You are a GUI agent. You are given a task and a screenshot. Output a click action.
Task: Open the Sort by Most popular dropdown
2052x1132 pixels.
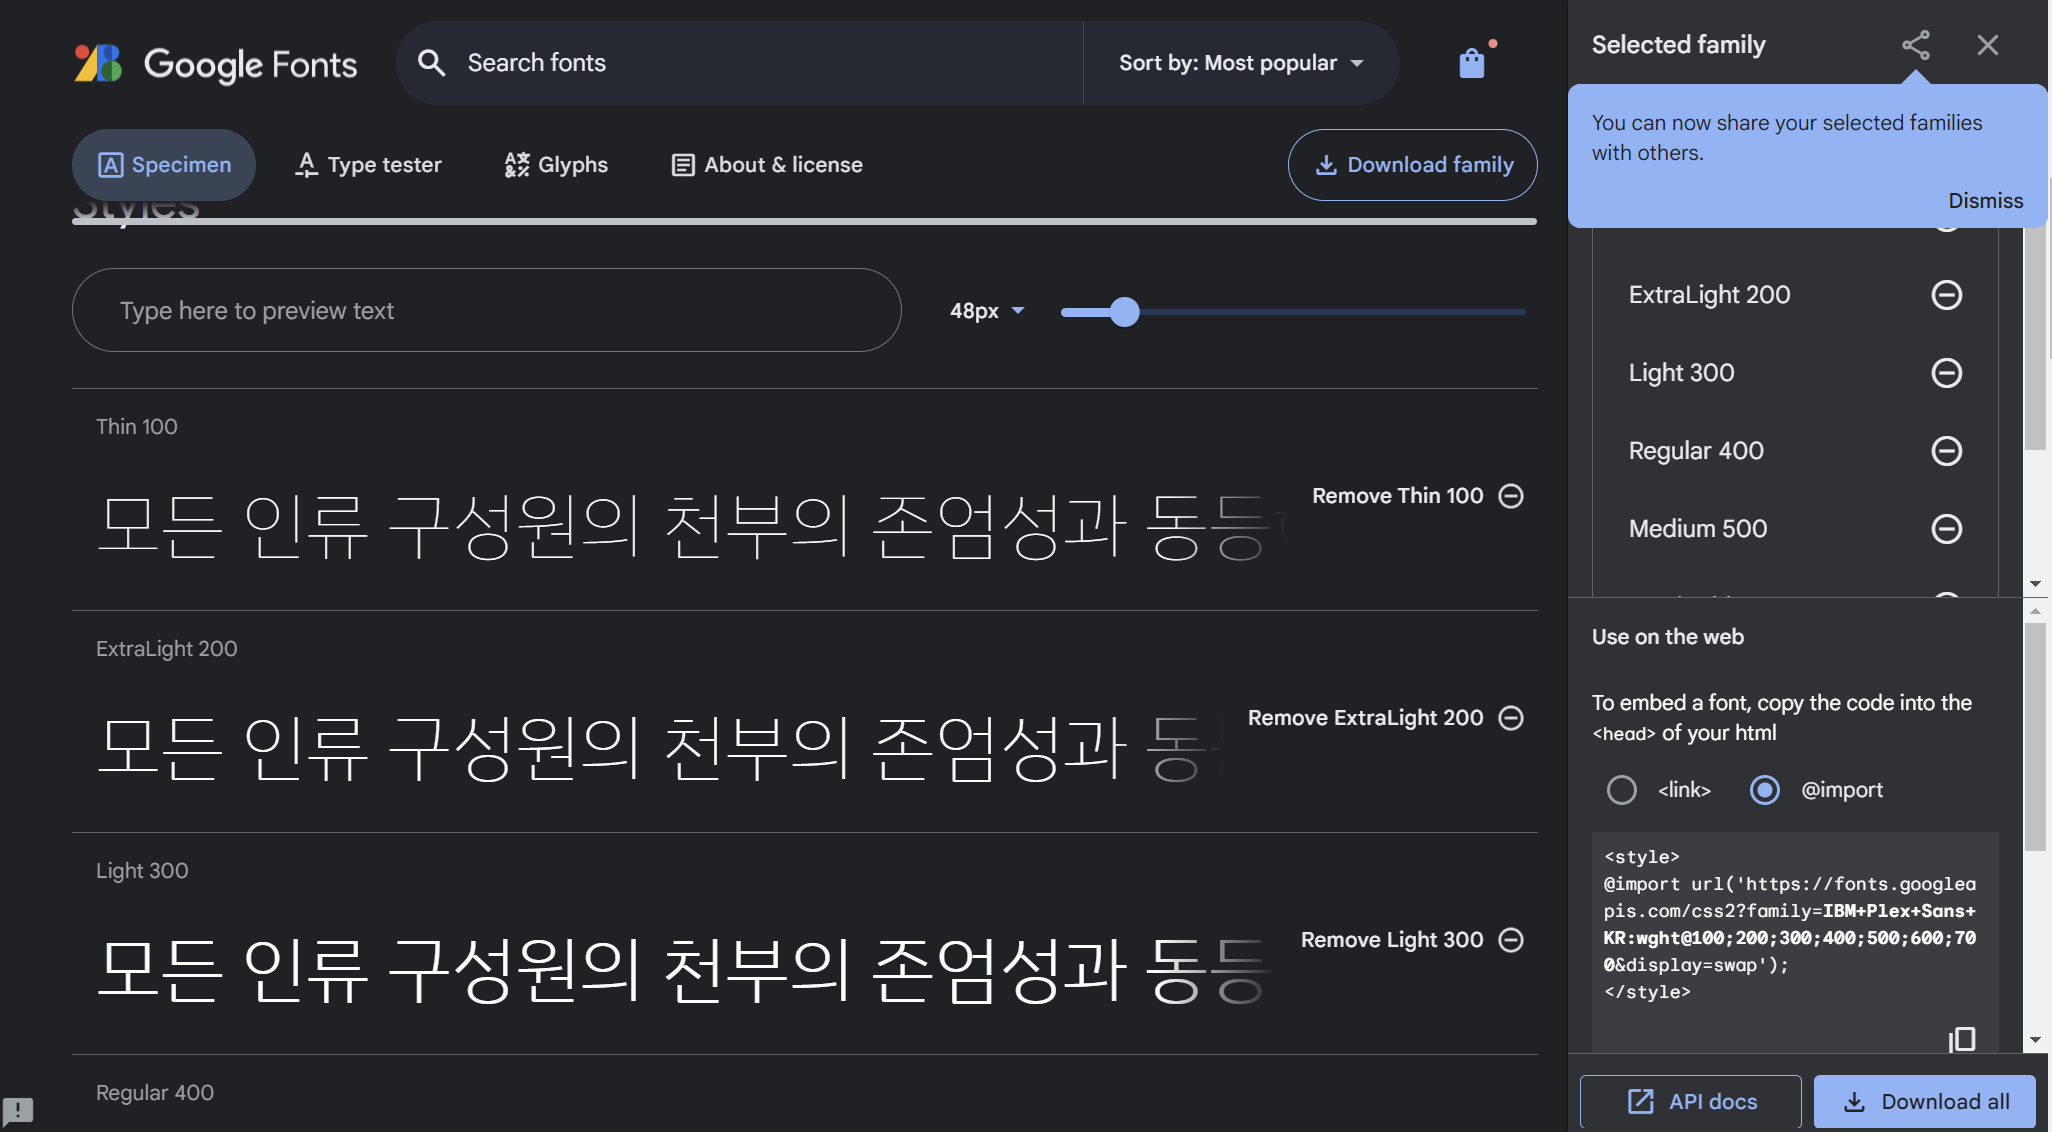pos(1240,62)
